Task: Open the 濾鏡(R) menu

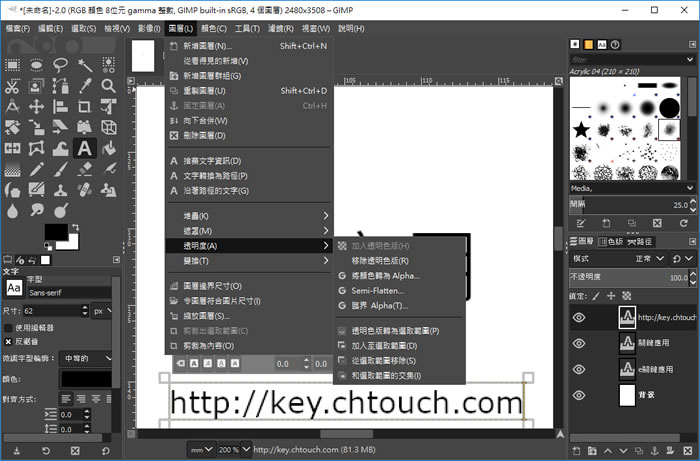Action: [x=280, y=29]
